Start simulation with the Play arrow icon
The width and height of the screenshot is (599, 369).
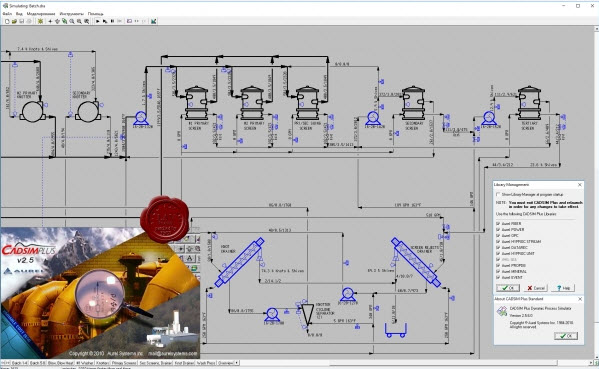(x=98, y=21)
